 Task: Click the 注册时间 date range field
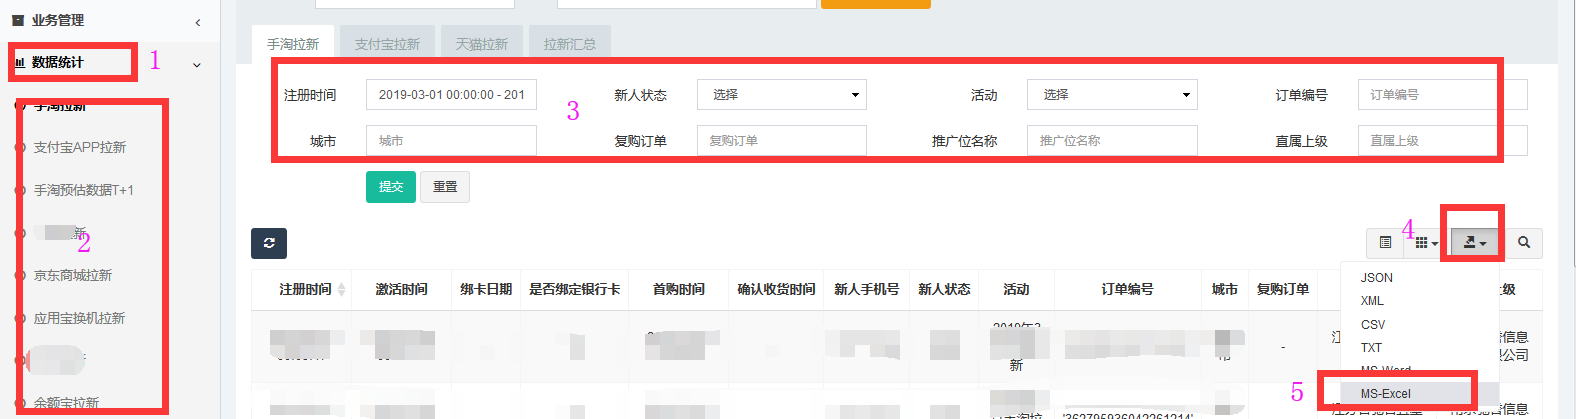(x=451, y=94)
